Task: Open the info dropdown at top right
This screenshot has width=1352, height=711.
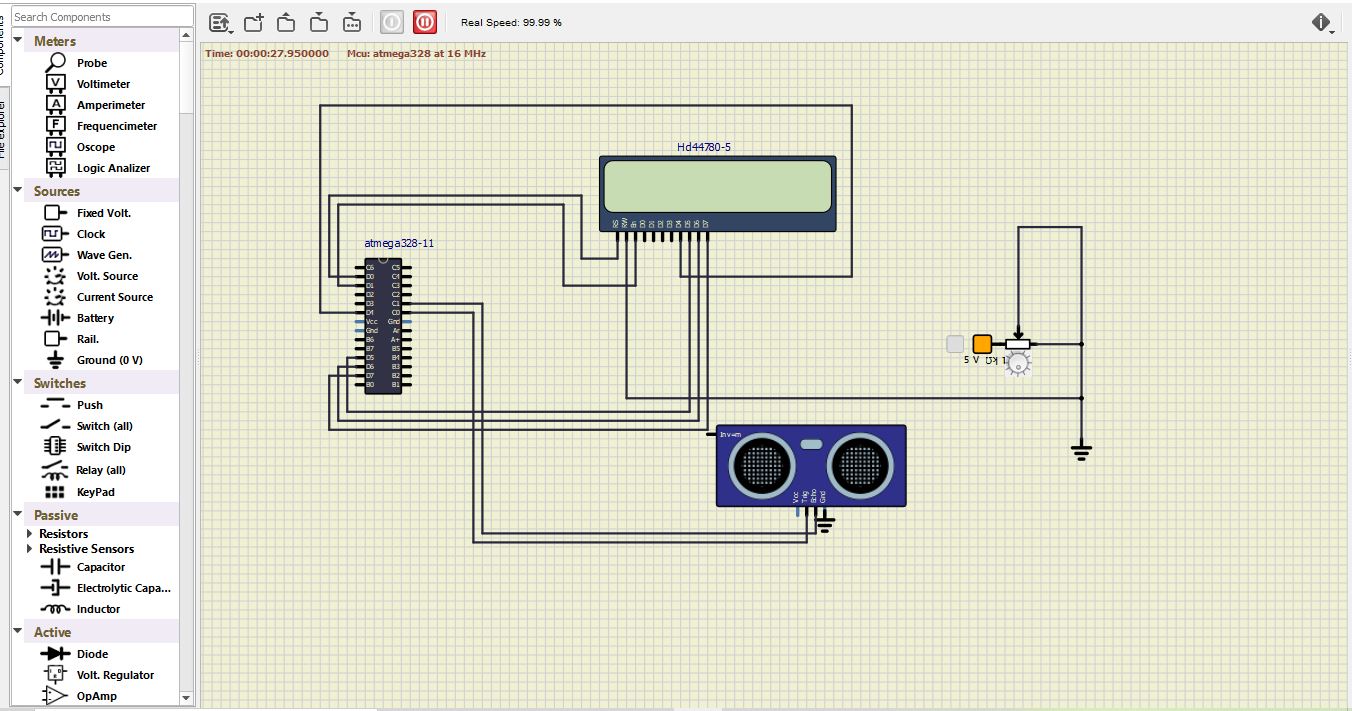Action: (x=1323, y=21)
